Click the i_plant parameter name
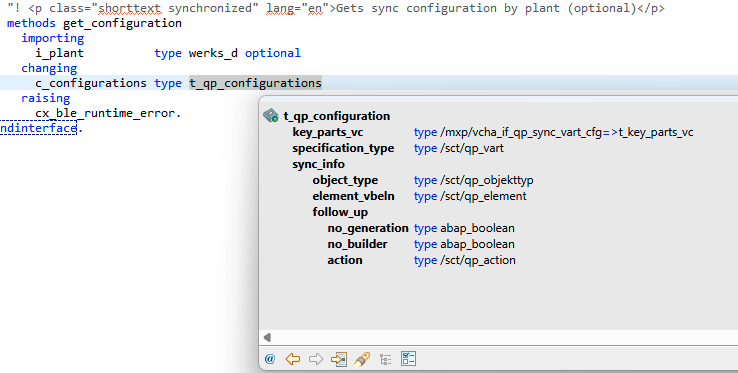This screenshot has width=738, height=373. coord(59,53)
